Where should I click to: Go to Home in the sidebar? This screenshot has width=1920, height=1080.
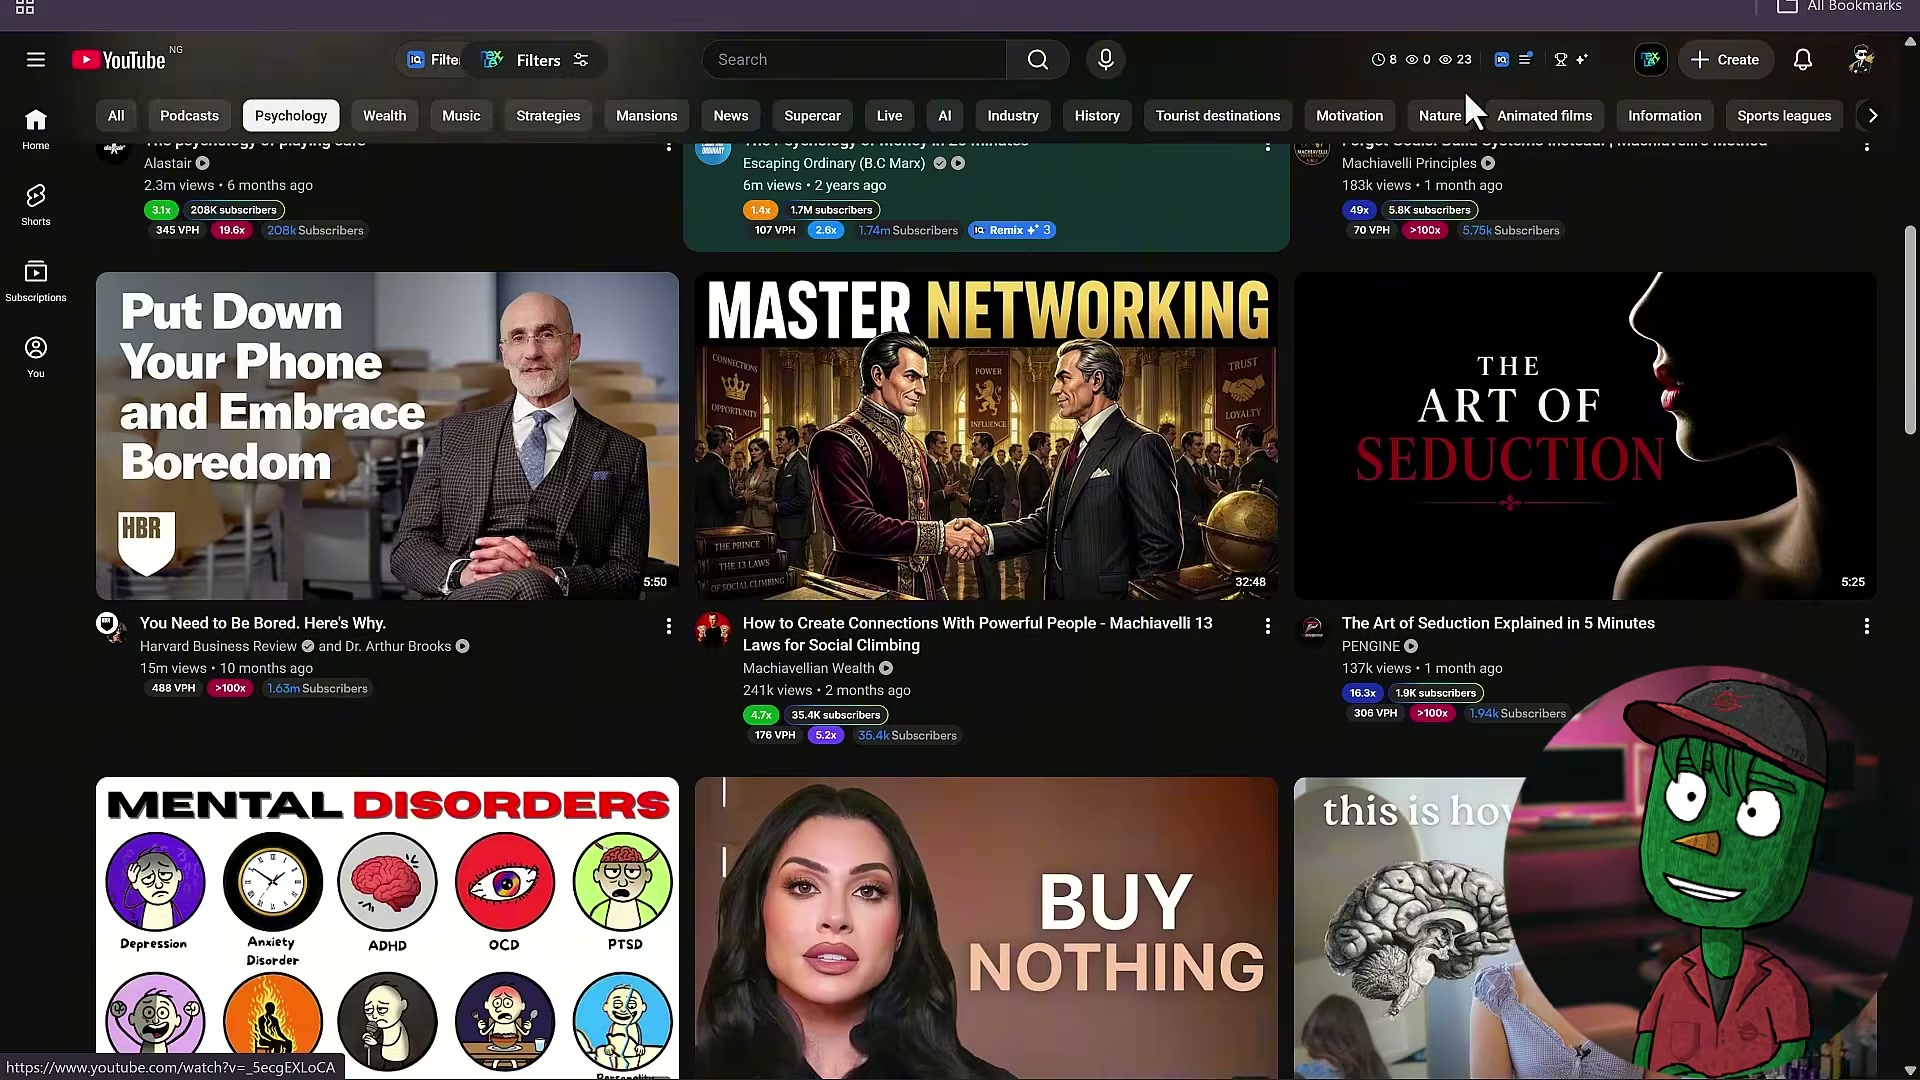point(36,129)
